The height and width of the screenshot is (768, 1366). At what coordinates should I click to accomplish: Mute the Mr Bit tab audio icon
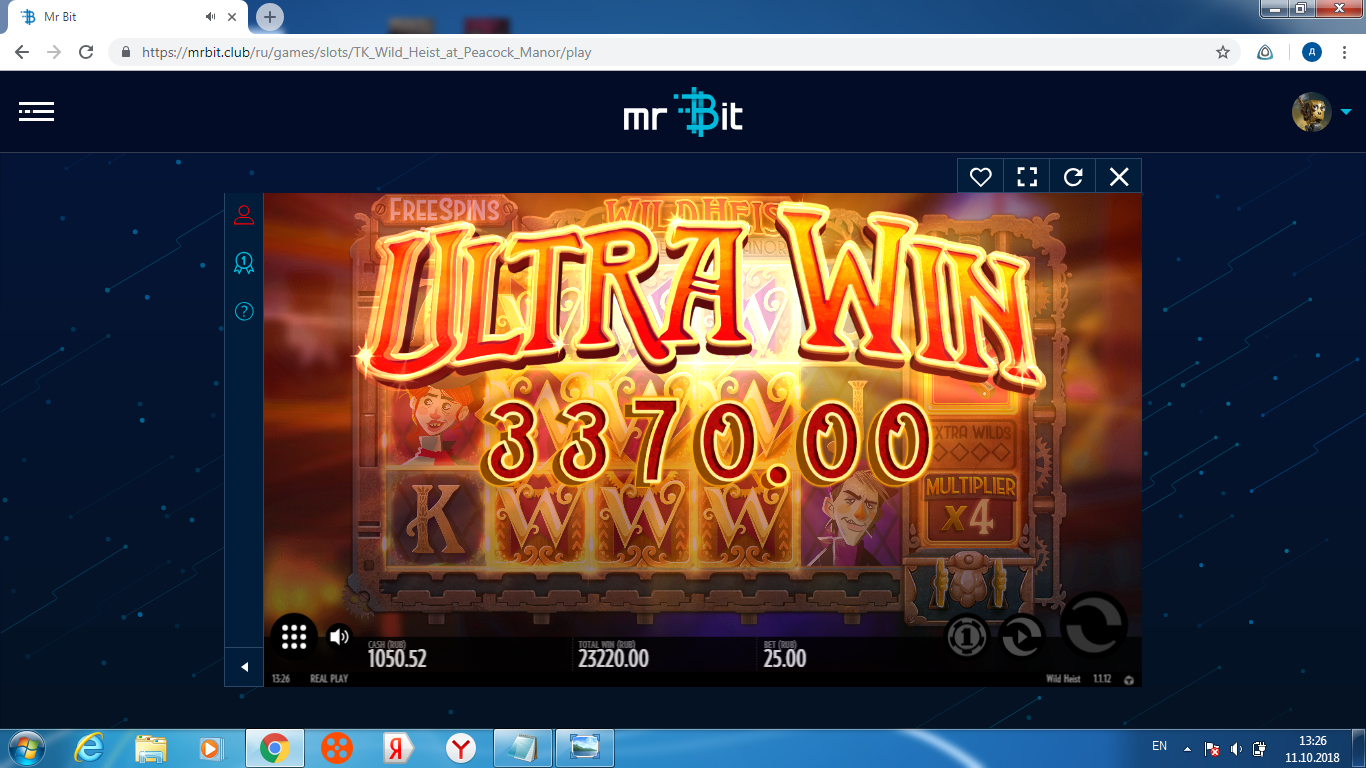[211, 17]
